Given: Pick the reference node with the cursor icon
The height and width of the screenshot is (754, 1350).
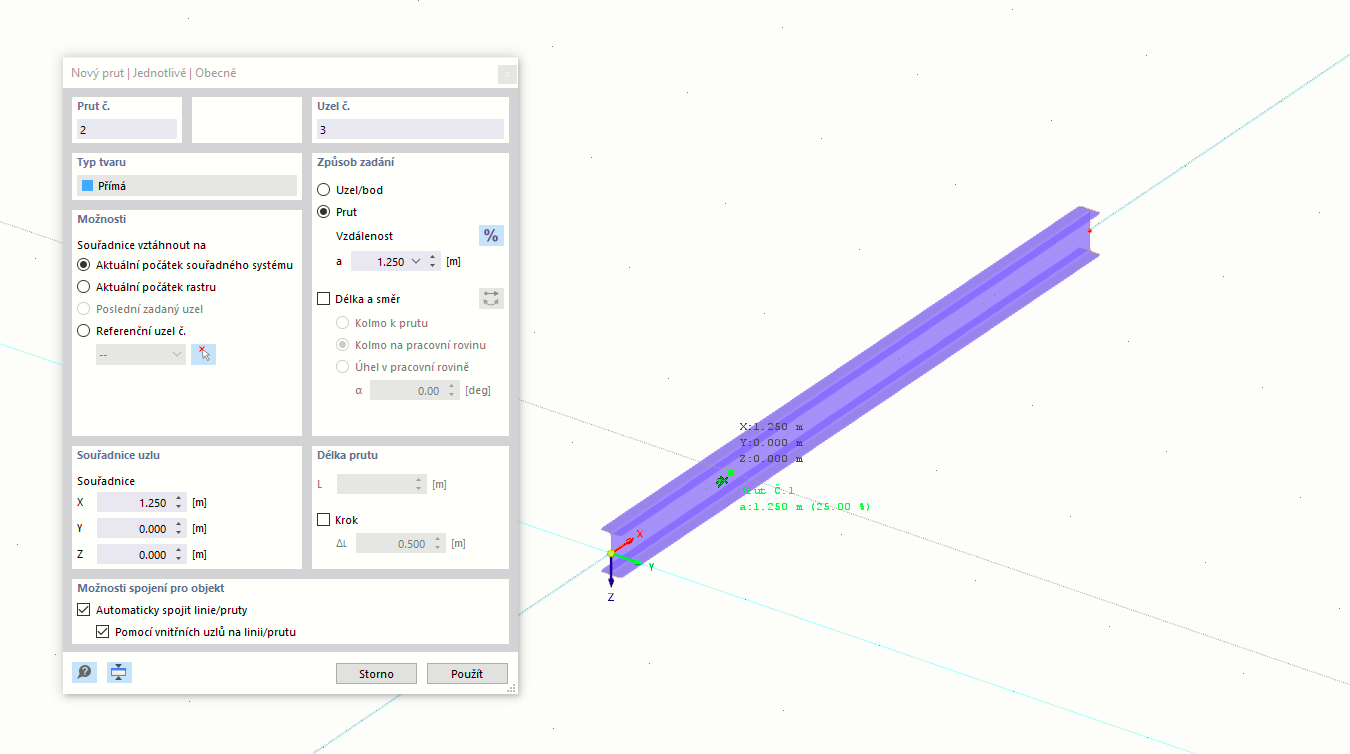Looking at the screenshot, I should coord(203,354).
